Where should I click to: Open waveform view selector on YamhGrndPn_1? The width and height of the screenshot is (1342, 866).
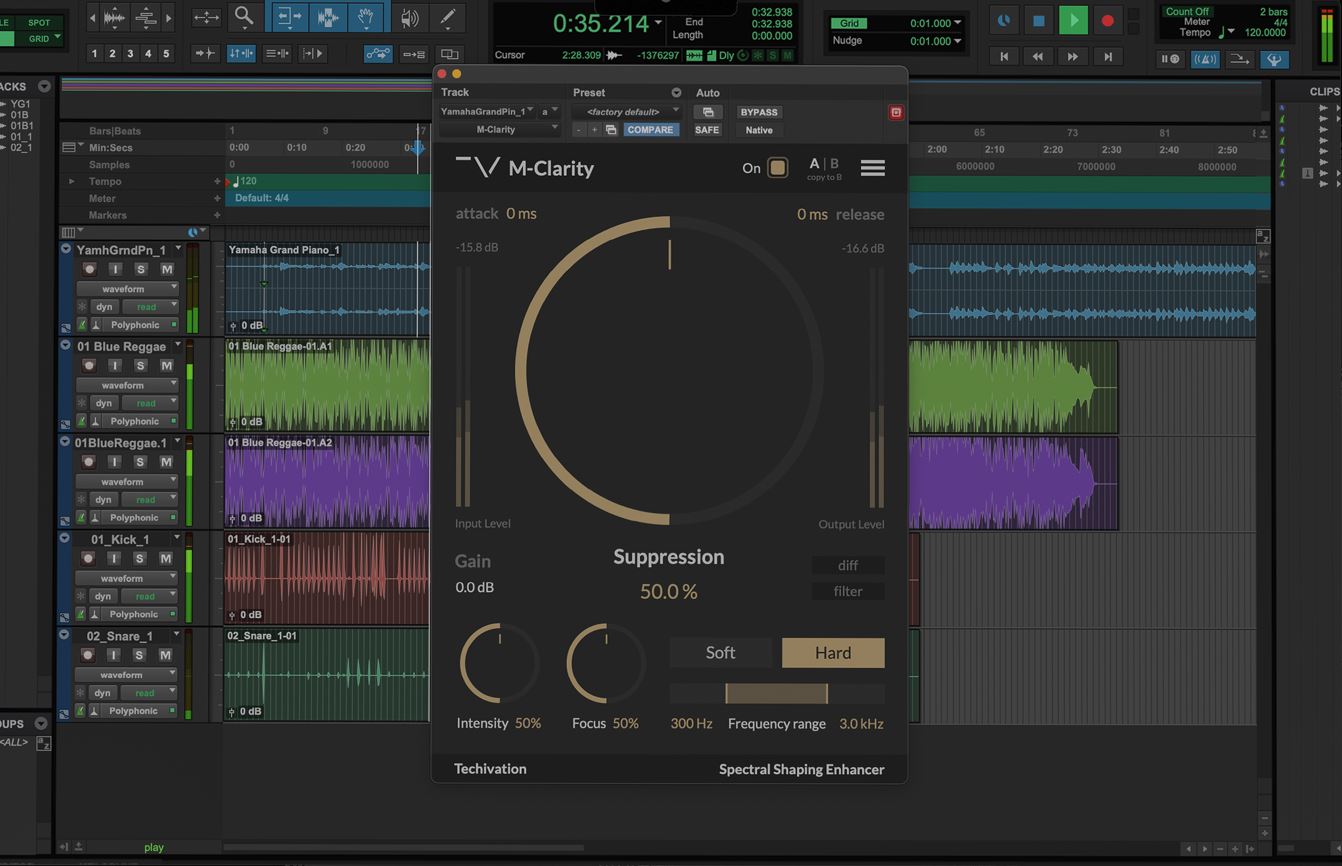128,289
